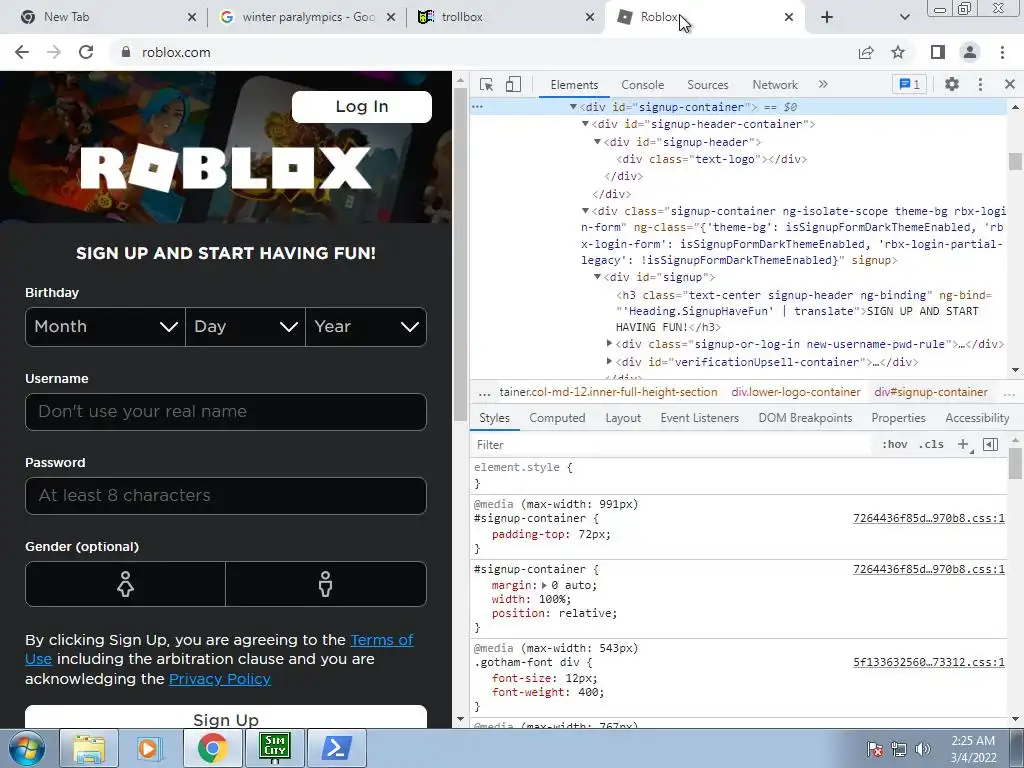The height and width of the screenshot is (768, 1024).
Task: Click the Sign Up button
Action: [226, 716]
